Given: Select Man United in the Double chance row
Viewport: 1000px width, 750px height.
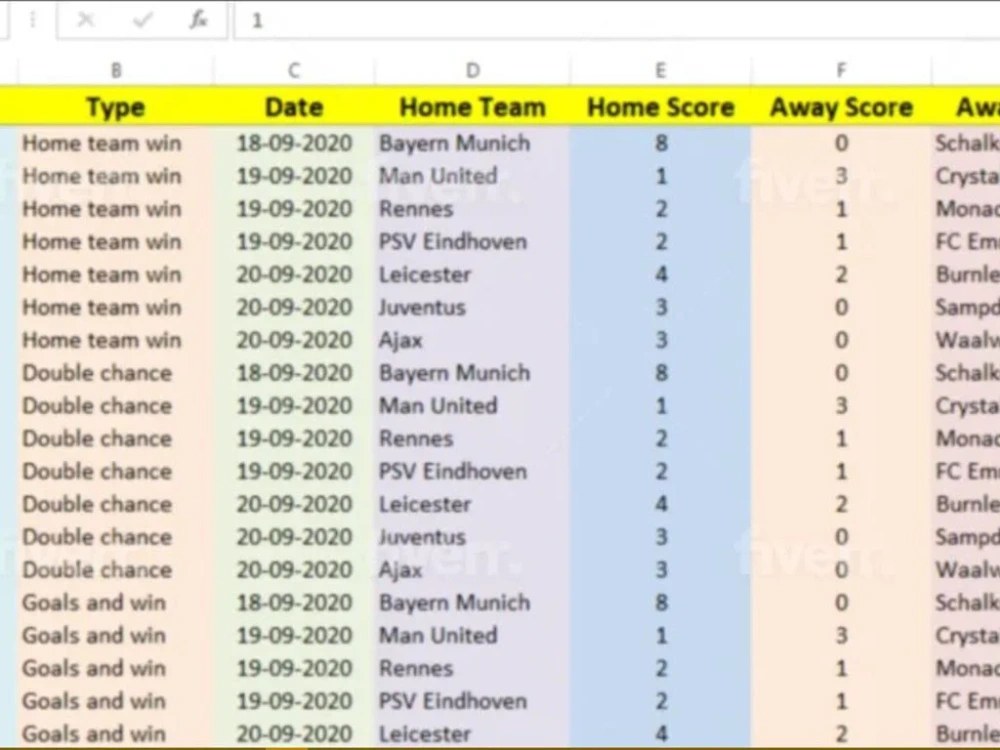Looking at the screenshot, I should [472, 406].
